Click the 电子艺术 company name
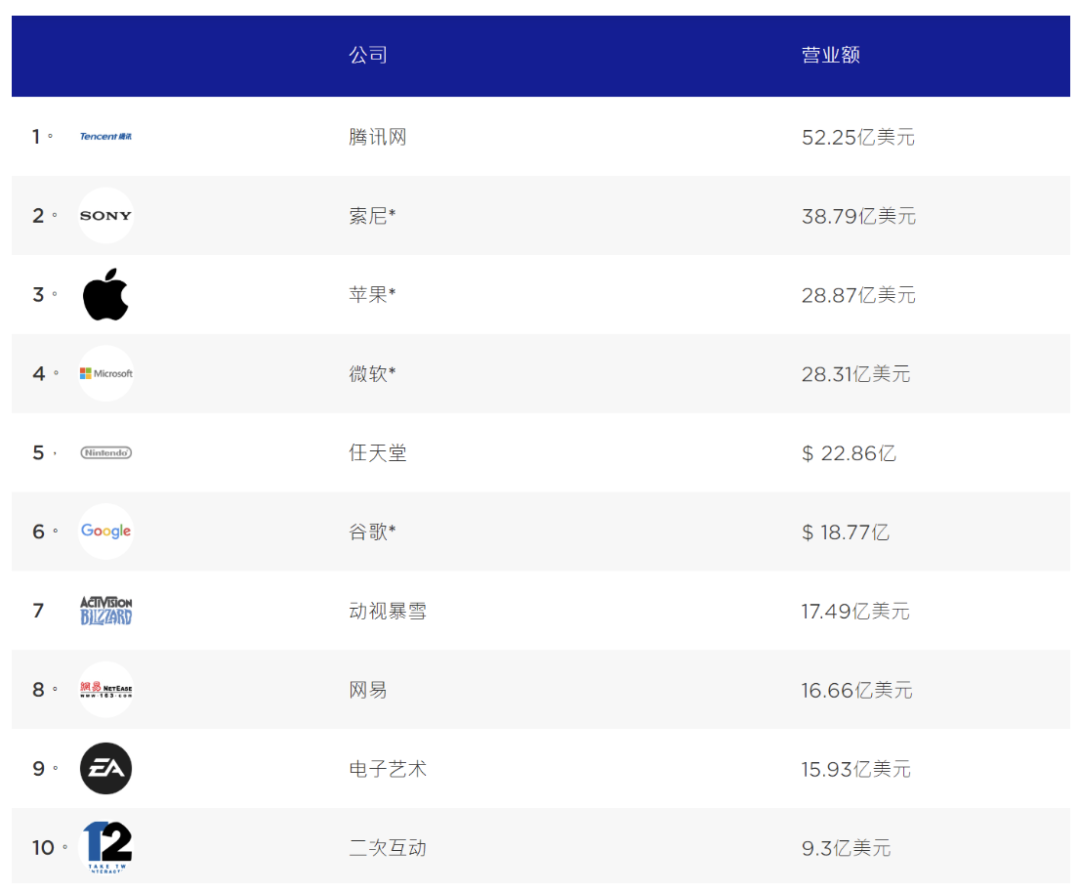This screenshot has width=1080, height=893. pyautogui.click(x=387, y=769)
